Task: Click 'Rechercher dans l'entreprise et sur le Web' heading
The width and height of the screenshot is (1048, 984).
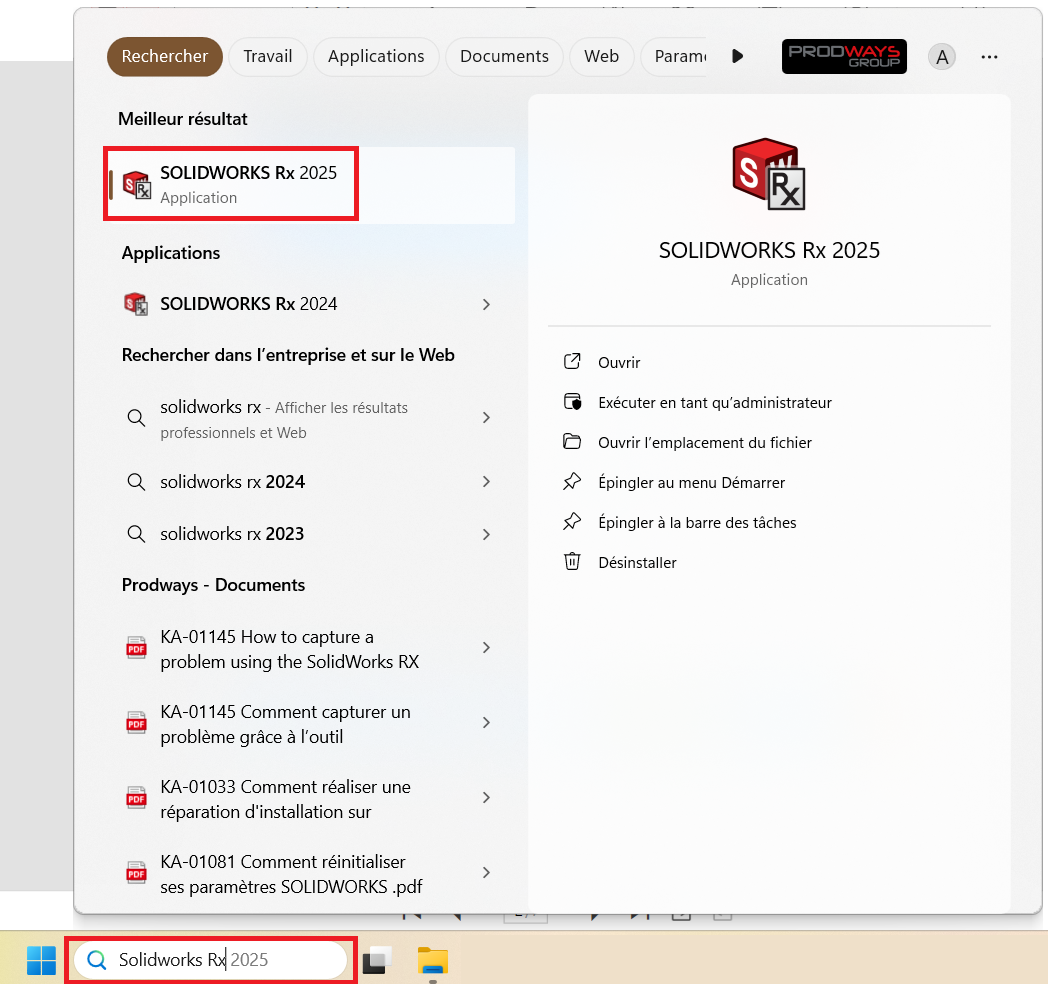Action: tap(288, 355)
